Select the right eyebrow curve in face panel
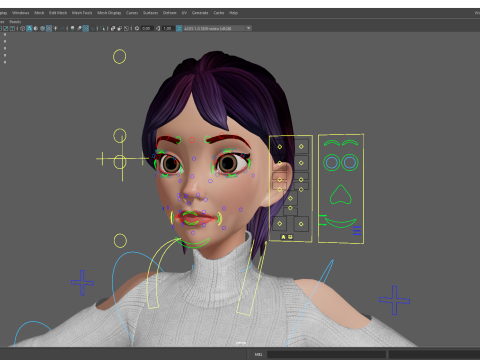Image resolution: width=480 pixels, height=360 pixels. click(350, 143)
